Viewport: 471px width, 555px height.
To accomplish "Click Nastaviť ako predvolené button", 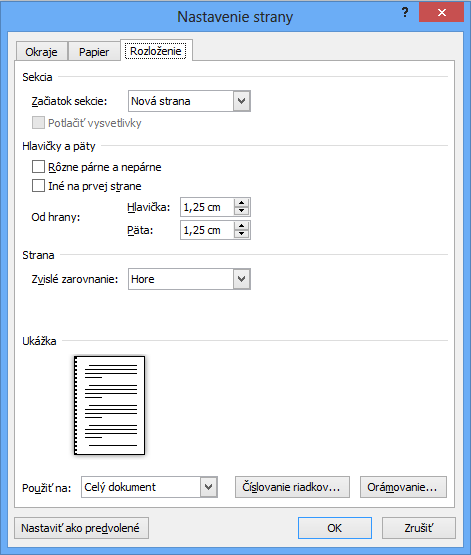I will click(81, 528).
